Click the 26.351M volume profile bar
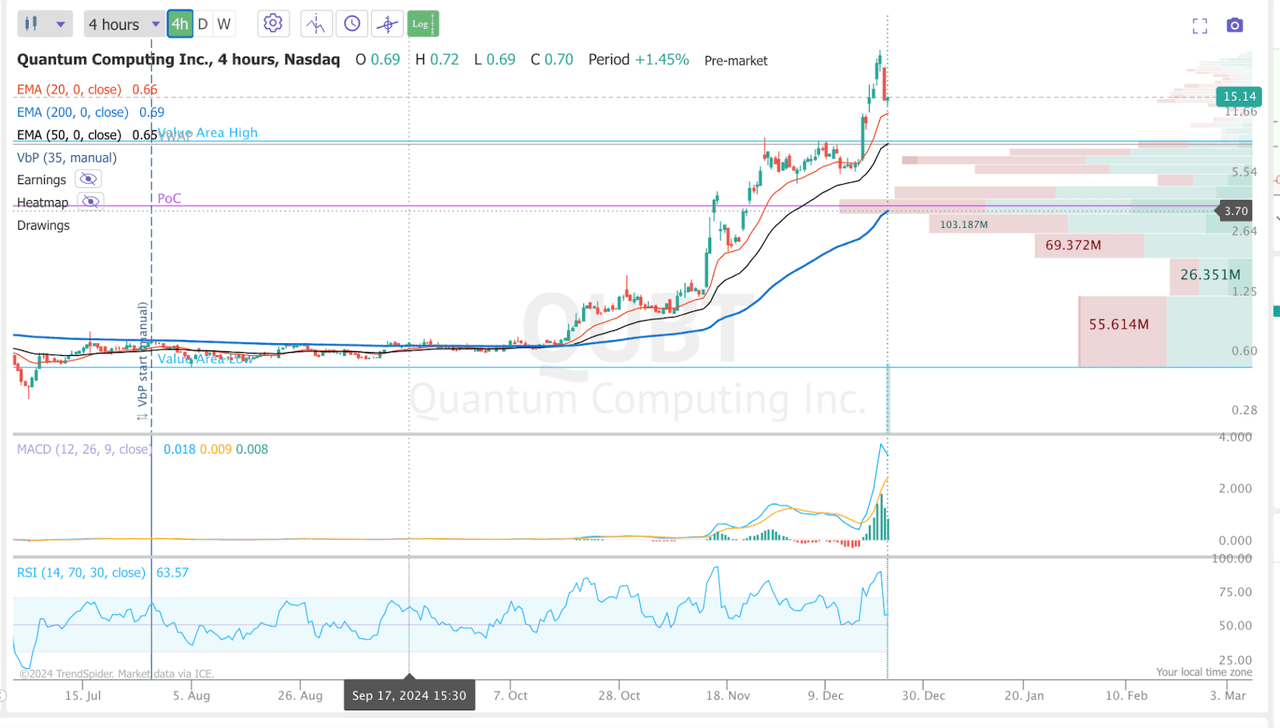Screen dimensions: 1280x728 pos(1209,275)
